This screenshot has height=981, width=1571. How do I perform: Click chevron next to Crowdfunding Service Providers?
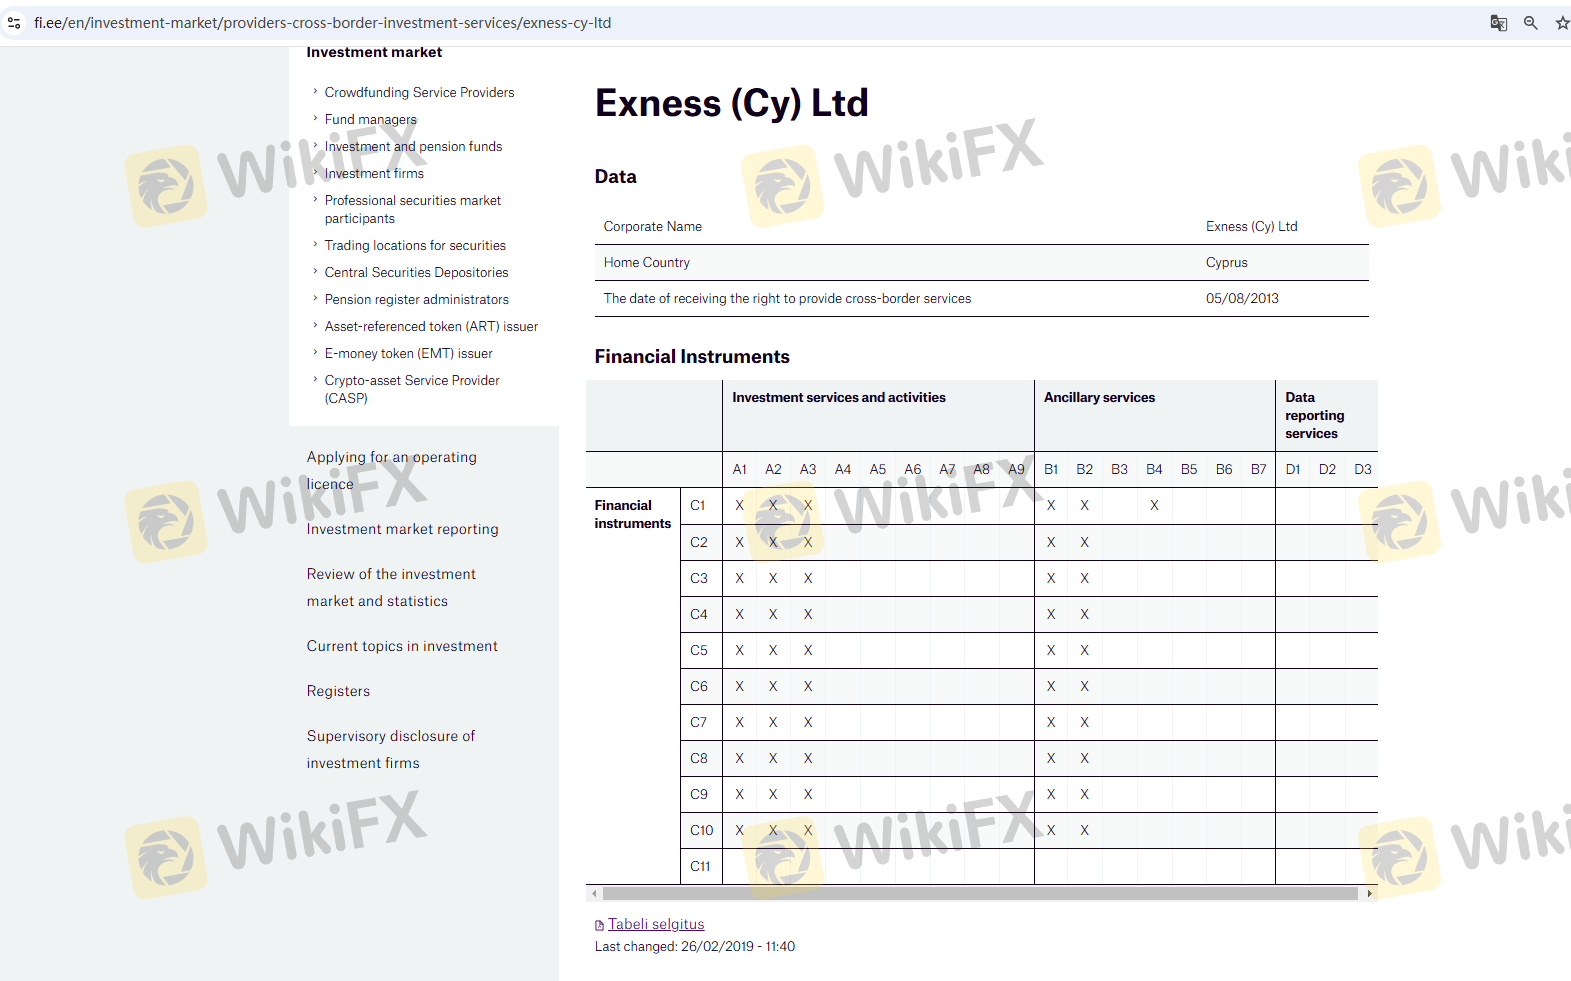point(315,91)
